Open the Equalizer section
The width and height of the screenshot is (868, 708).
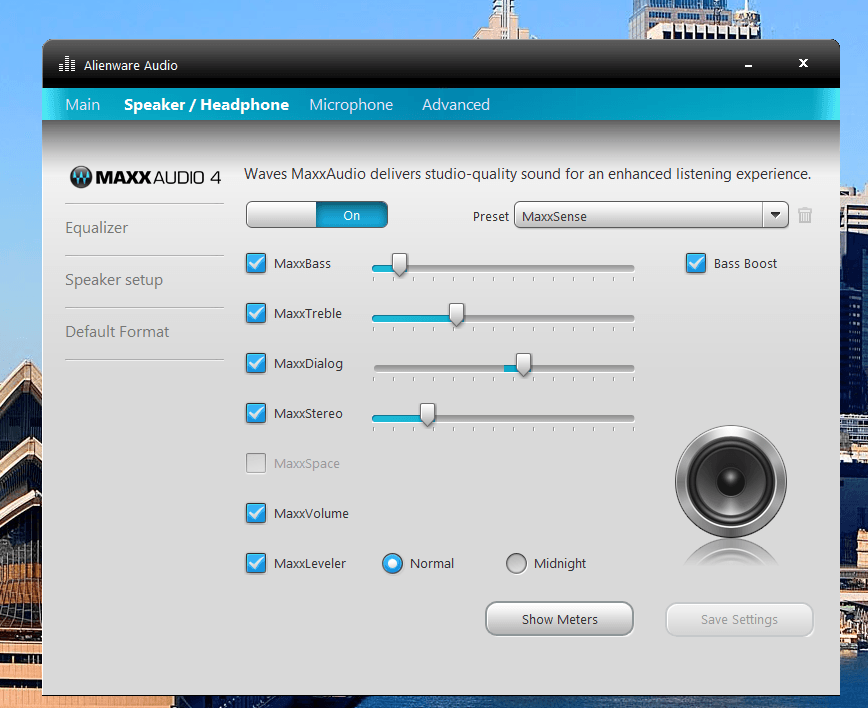pyautogui.click(x=97, y=228)
